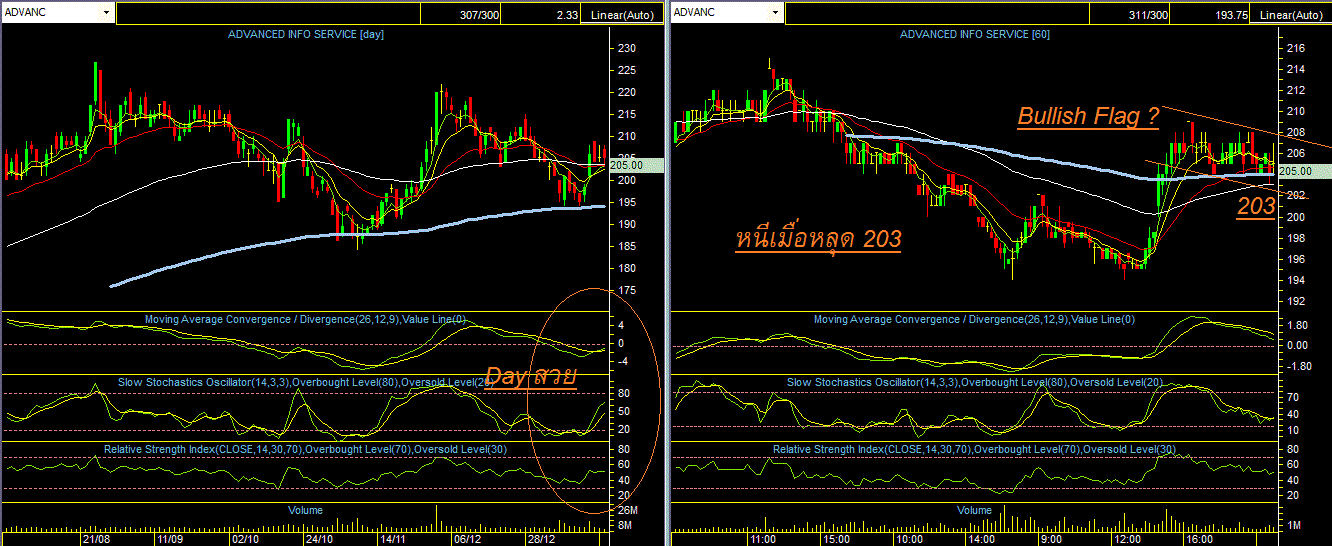
Task: Click the ADVANC symbol field in the 60-minute chart
Action: coord(718,12)
